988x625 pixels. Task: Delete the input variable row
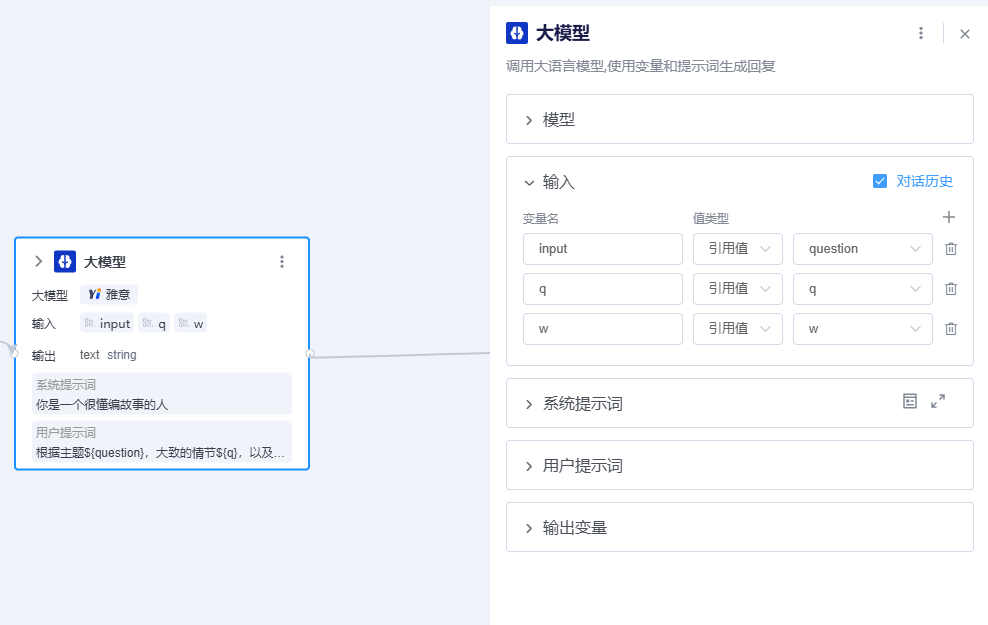(x=951, y=249)
